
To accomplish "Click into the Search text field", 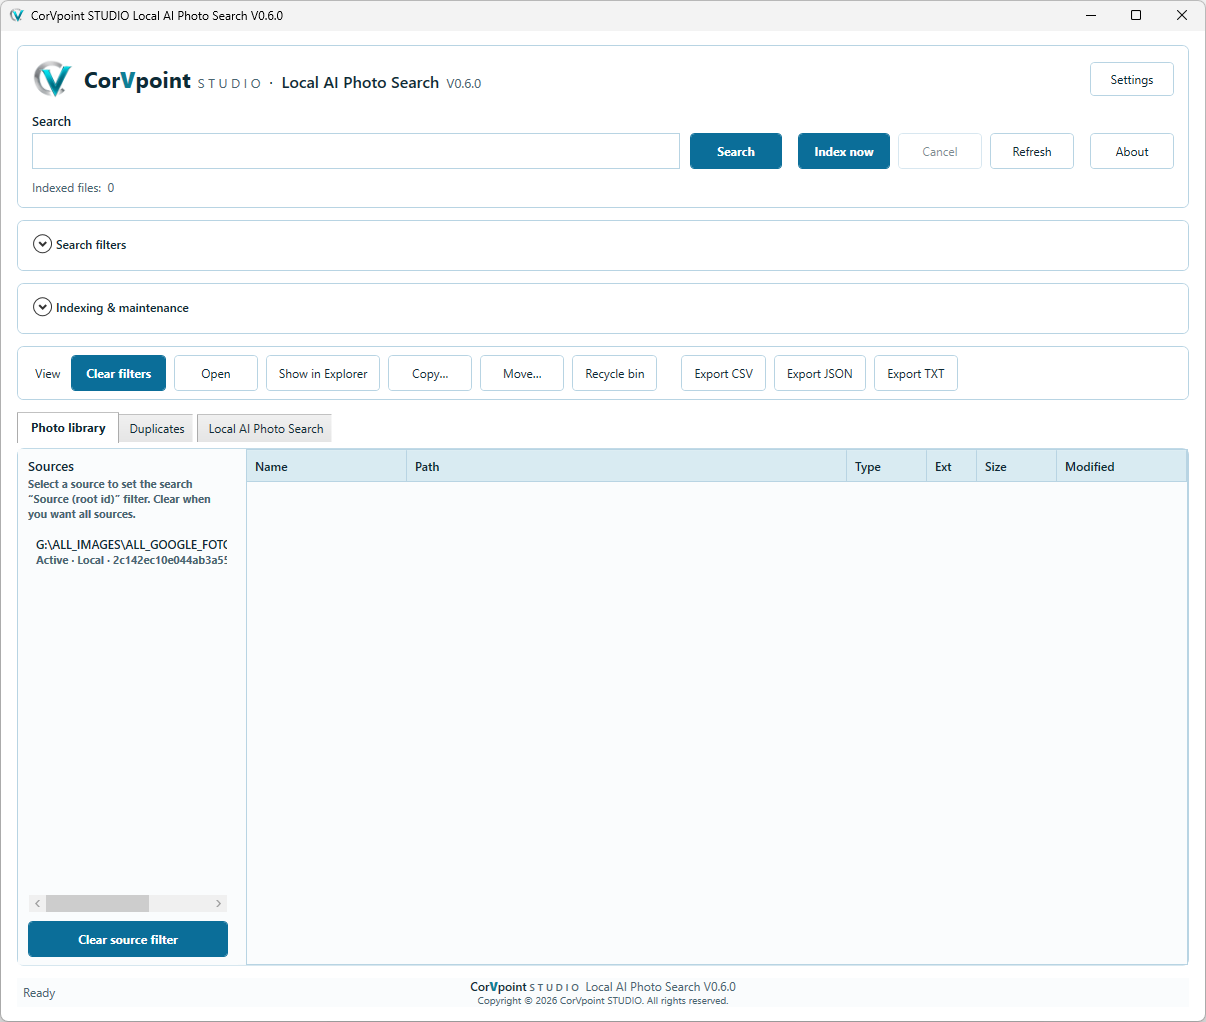I will [x=355, y=151].
